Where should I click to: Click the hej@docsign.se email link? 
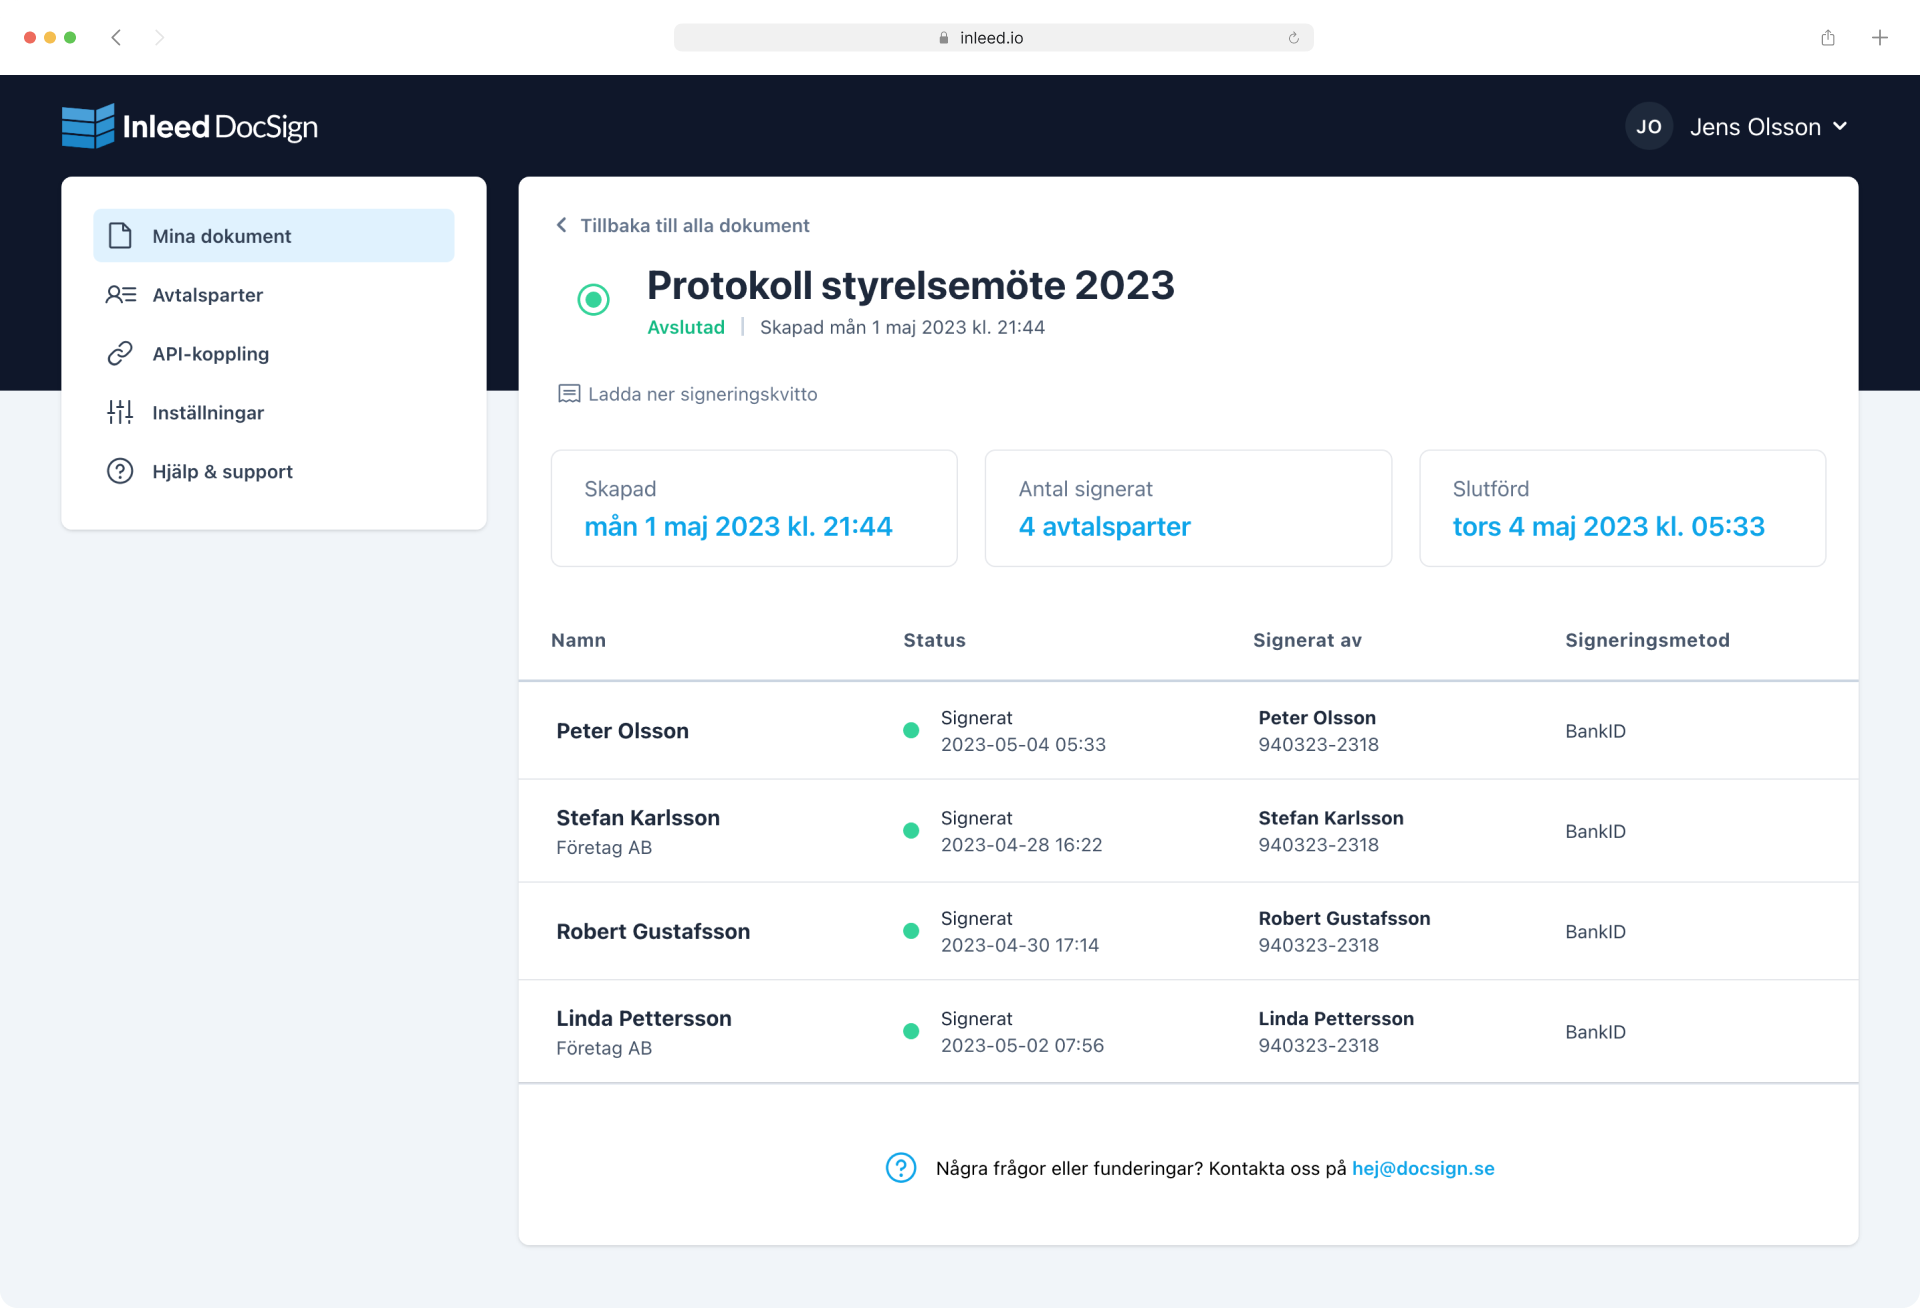[x=1422, y=1168]
